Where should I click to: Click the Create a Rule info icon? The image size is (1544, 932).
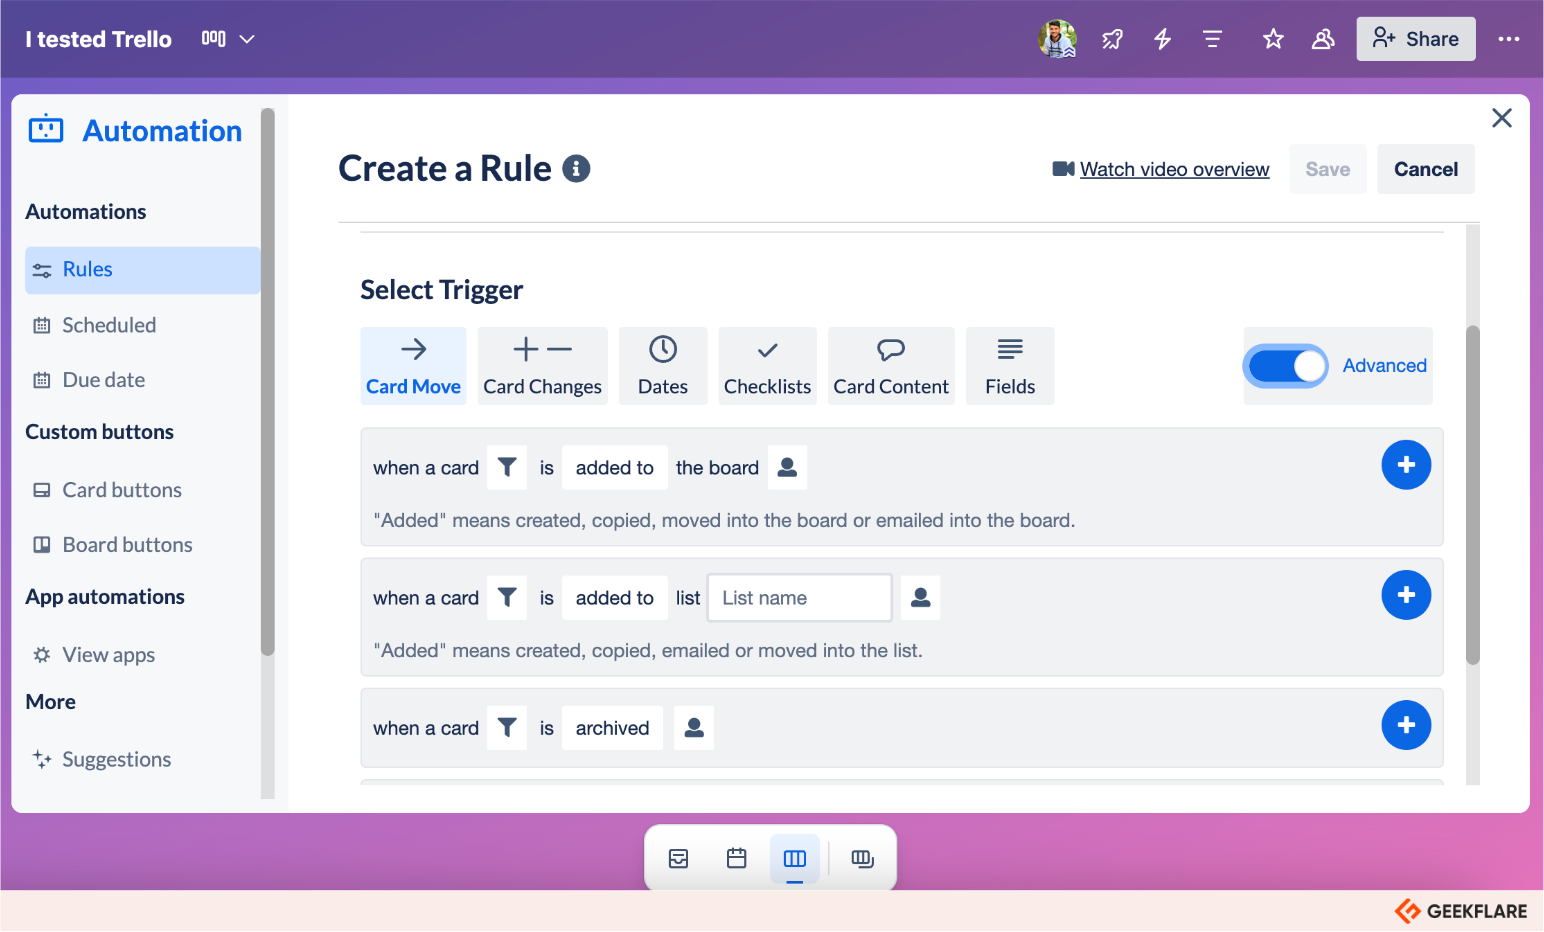click(x=576, y=169)
